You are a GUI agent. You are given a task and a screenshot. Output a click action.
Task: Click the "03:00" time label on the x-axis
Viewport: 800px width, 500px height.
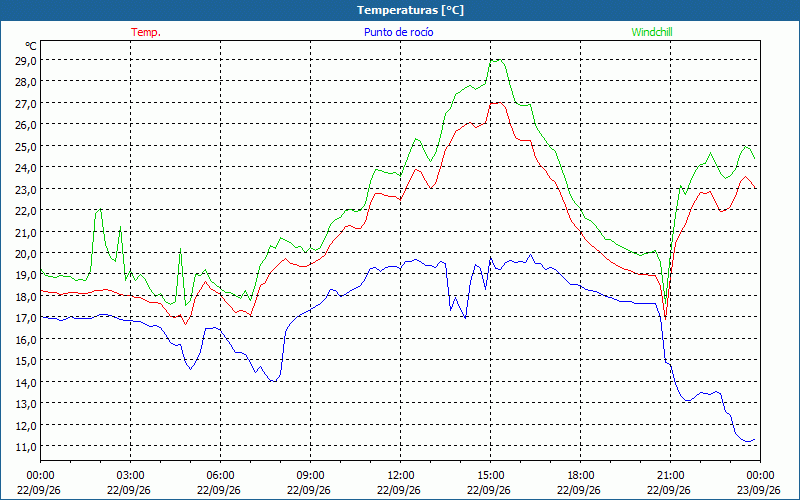point(131,476)
